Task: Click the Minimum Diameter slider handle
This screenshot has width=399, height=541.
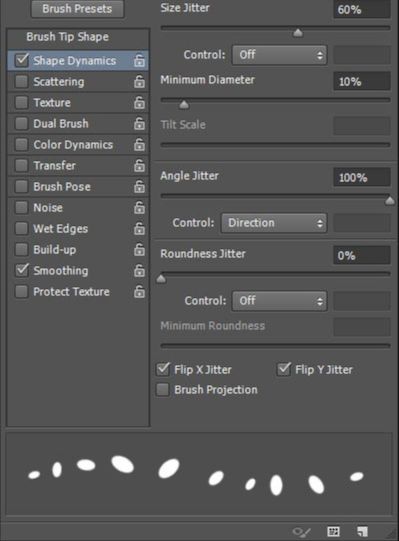Action: (x=184, y=104)
